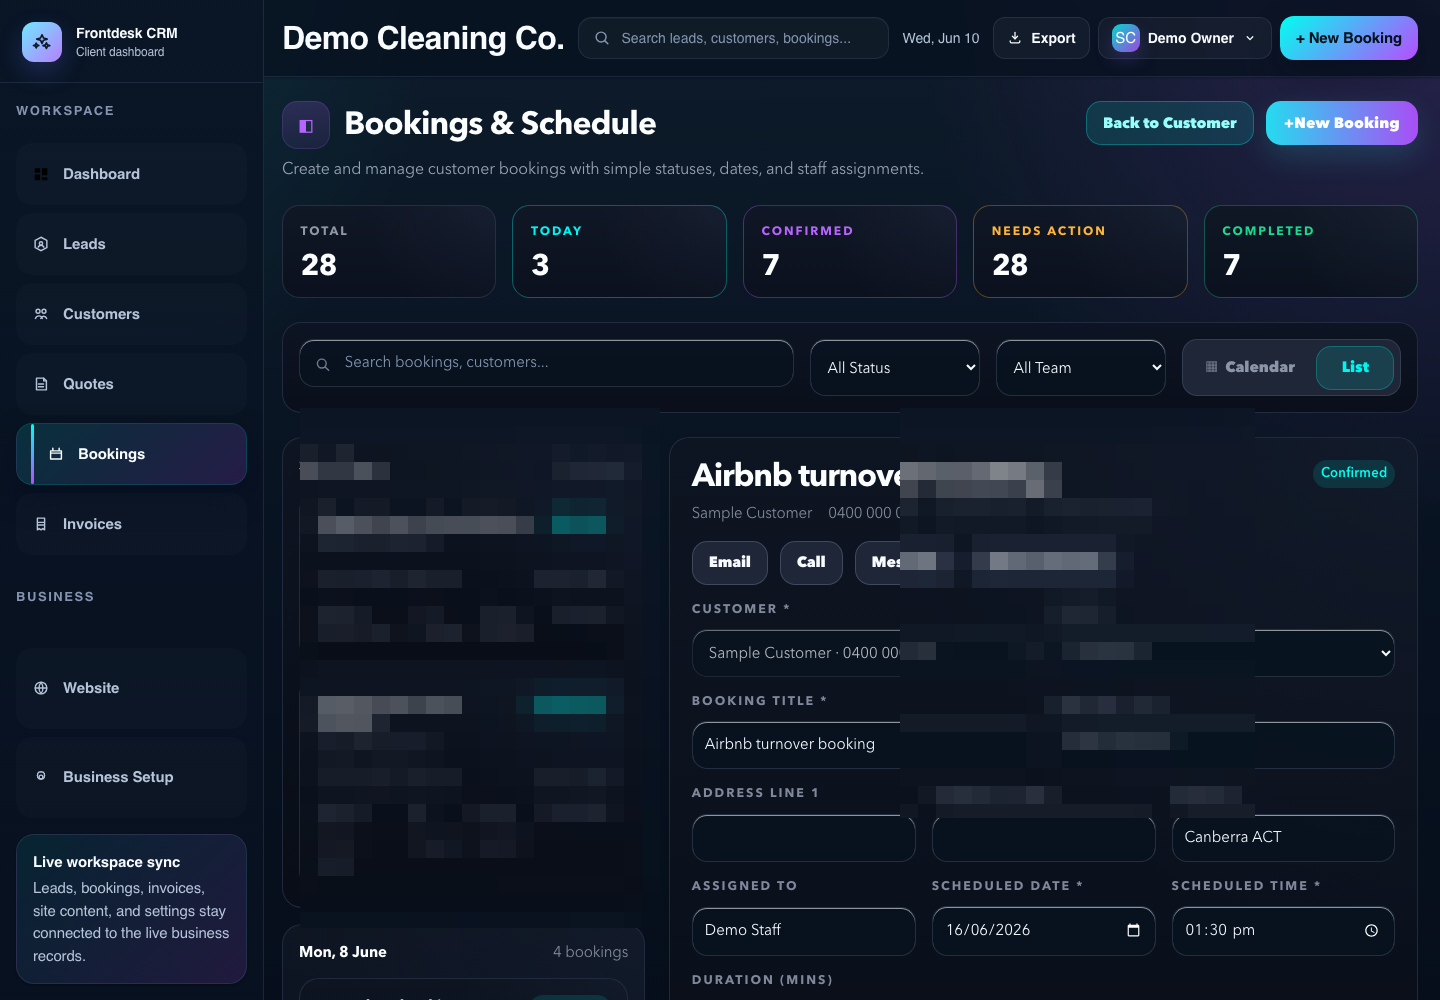Click the Wed, Jun 10 date text
The width and height of the screenshot is (1440, 1000).
tap(941, 38)
